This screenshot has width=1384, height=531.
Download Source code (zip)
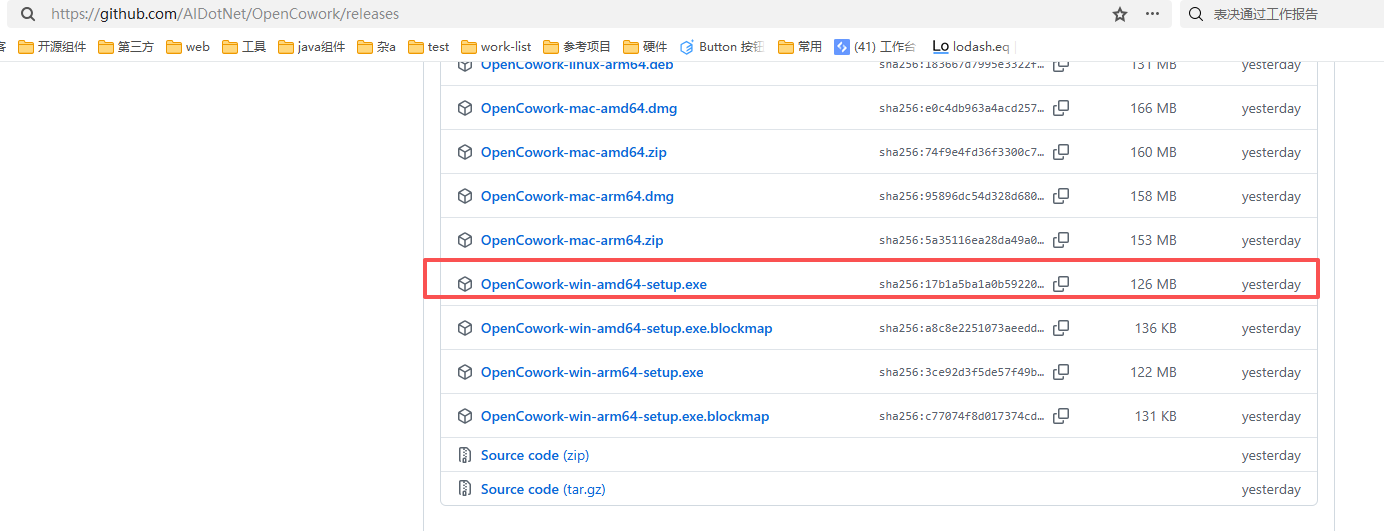coord(535,455)
